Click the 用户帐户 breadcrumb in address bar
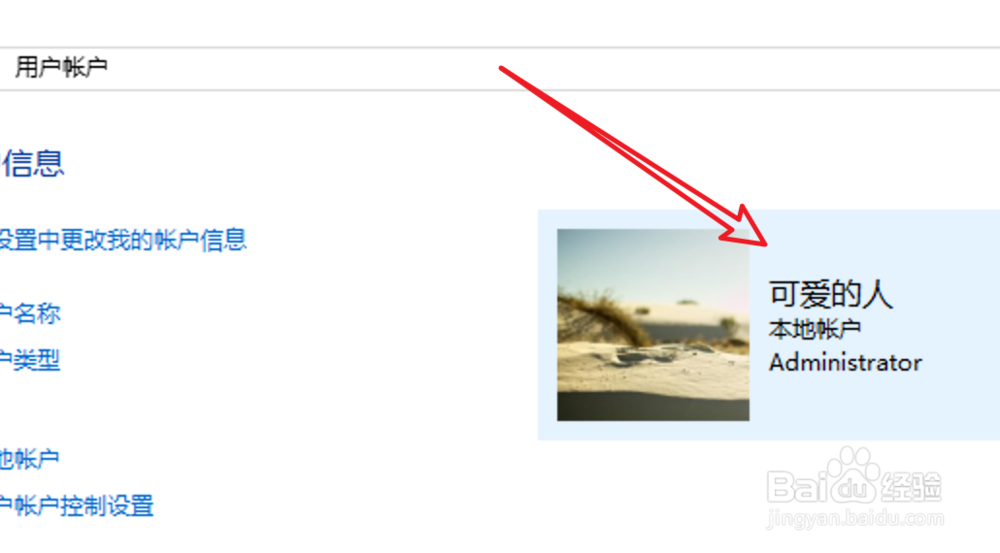The image size is (1000, 553). coord(61,67)
